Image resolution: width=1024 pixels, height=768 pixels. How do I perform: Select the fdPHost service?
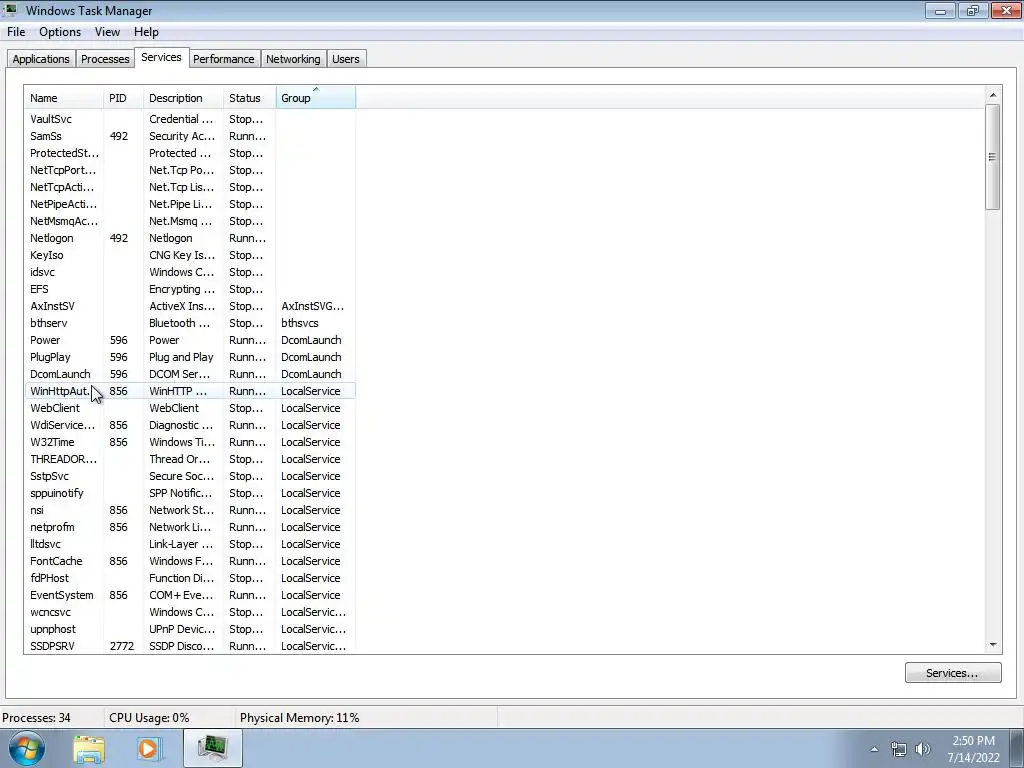pyautogui.click(x=50, y=577)
